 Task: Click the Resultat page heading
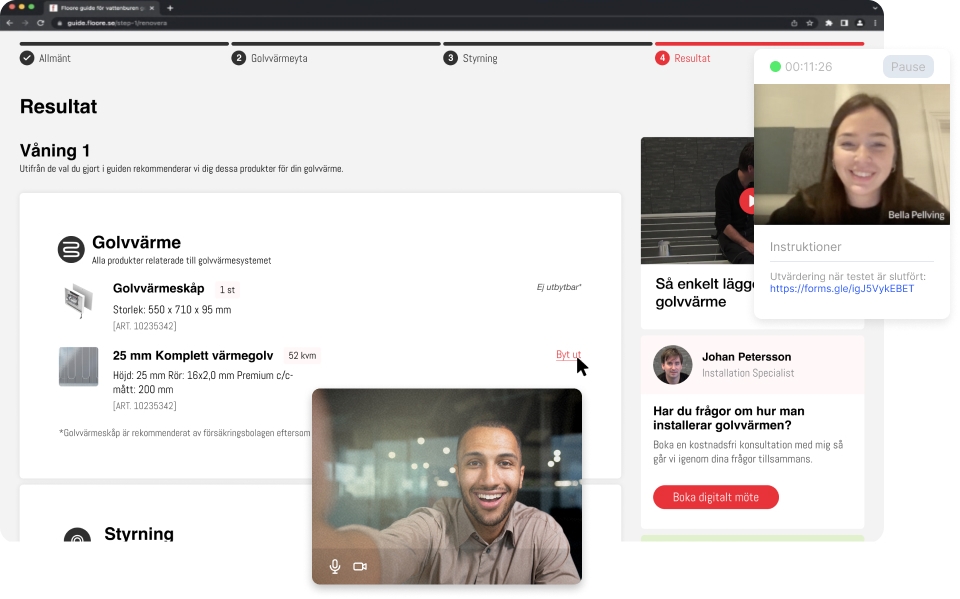tap(59, 107)
